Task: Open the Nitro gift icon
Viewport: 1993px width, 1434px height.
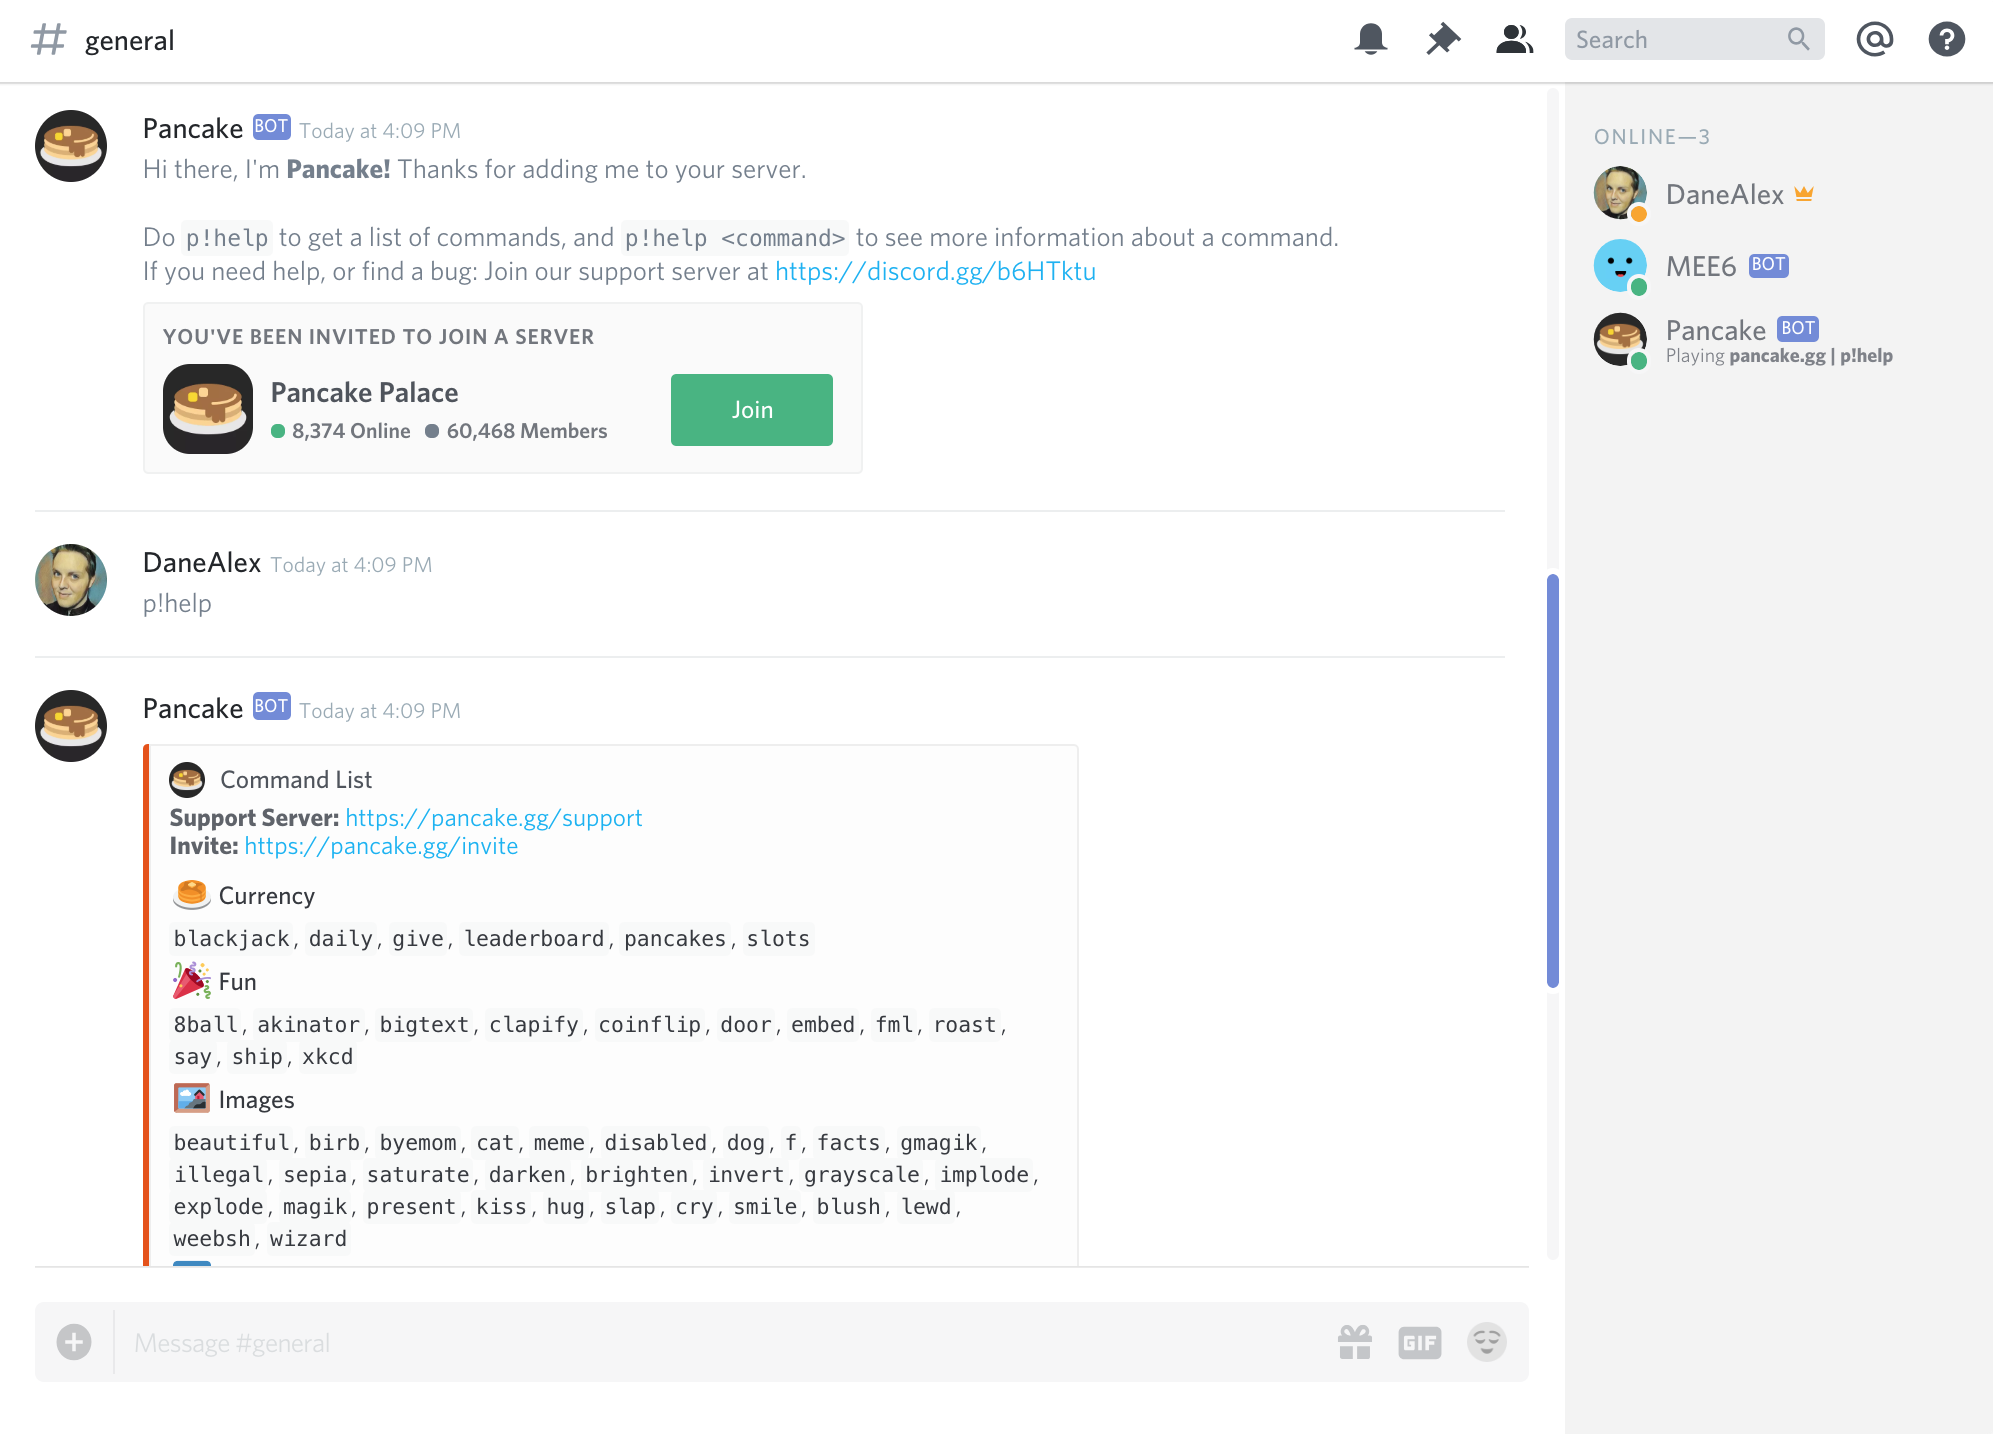Action: (1355, 1342)
